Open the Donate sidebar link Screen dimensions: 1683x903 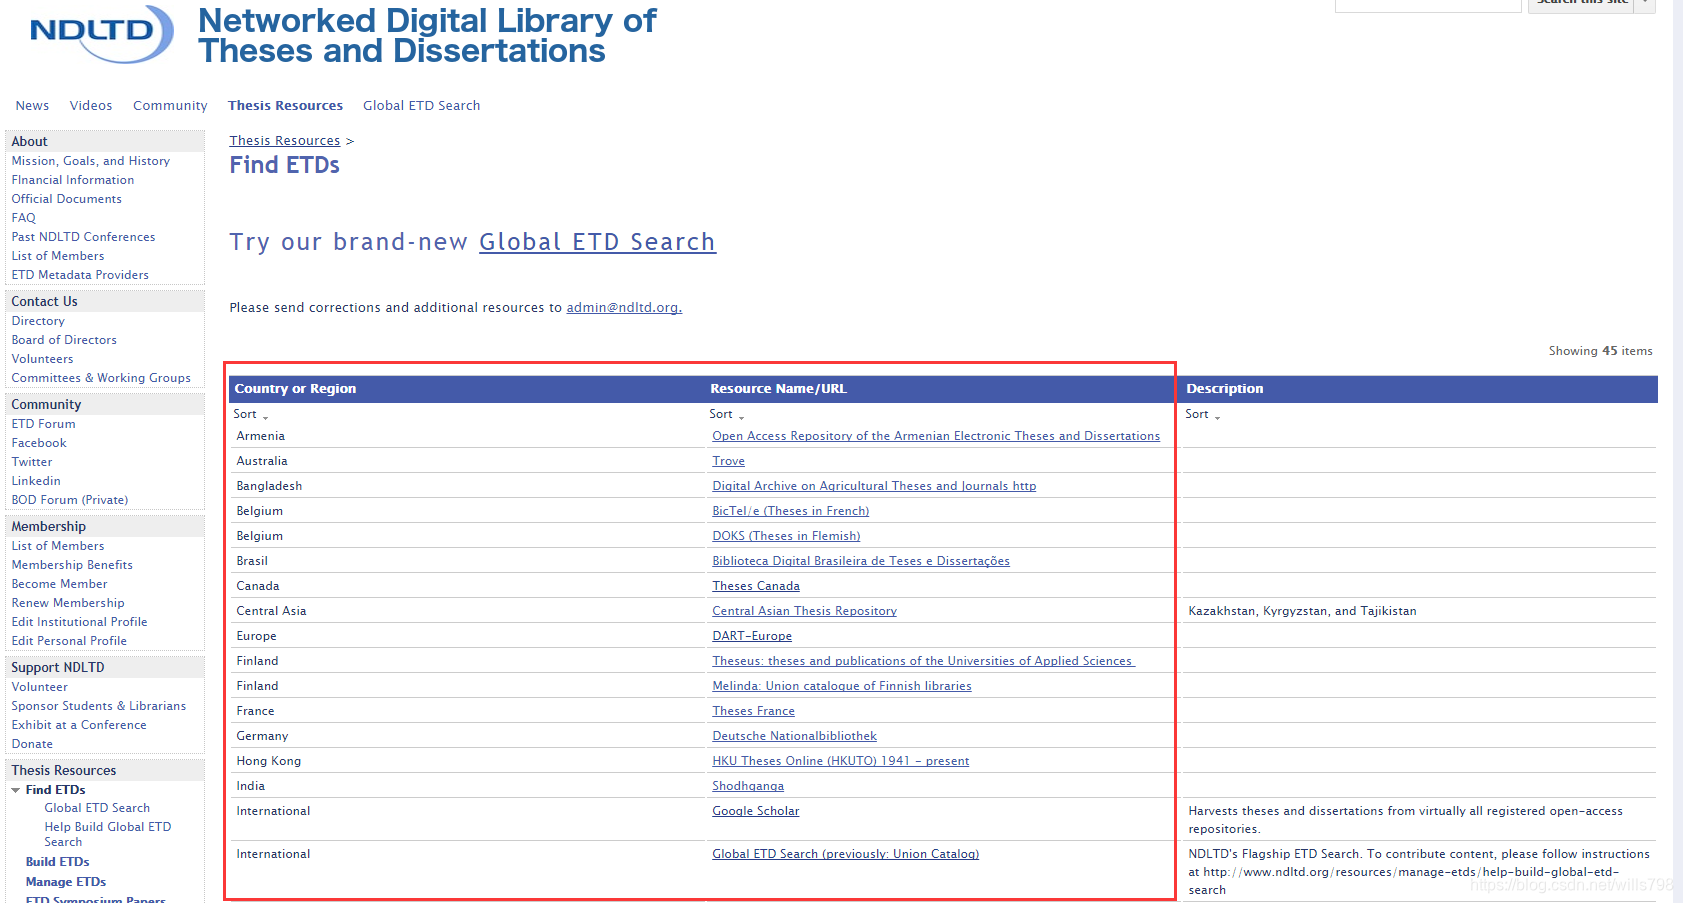coord(32,744)
